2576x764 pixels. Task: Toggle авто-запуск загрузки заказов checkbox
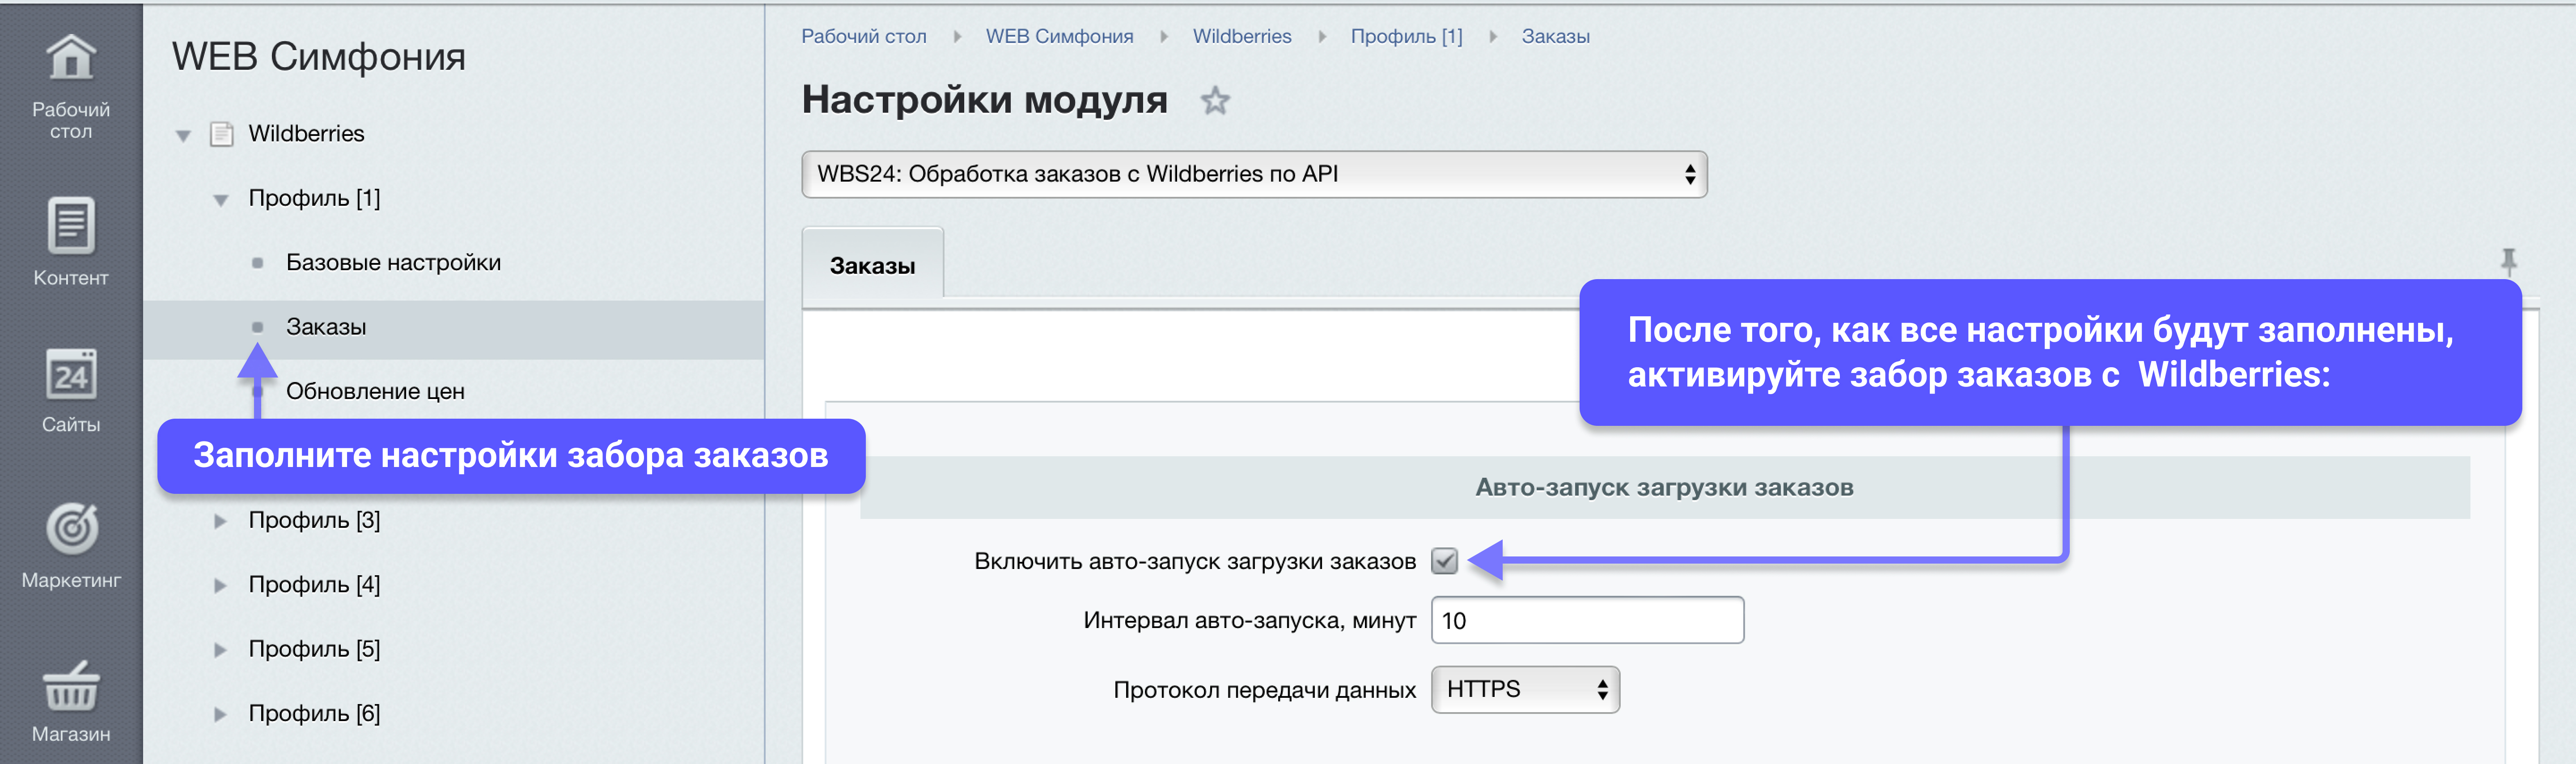[1444, 561]
